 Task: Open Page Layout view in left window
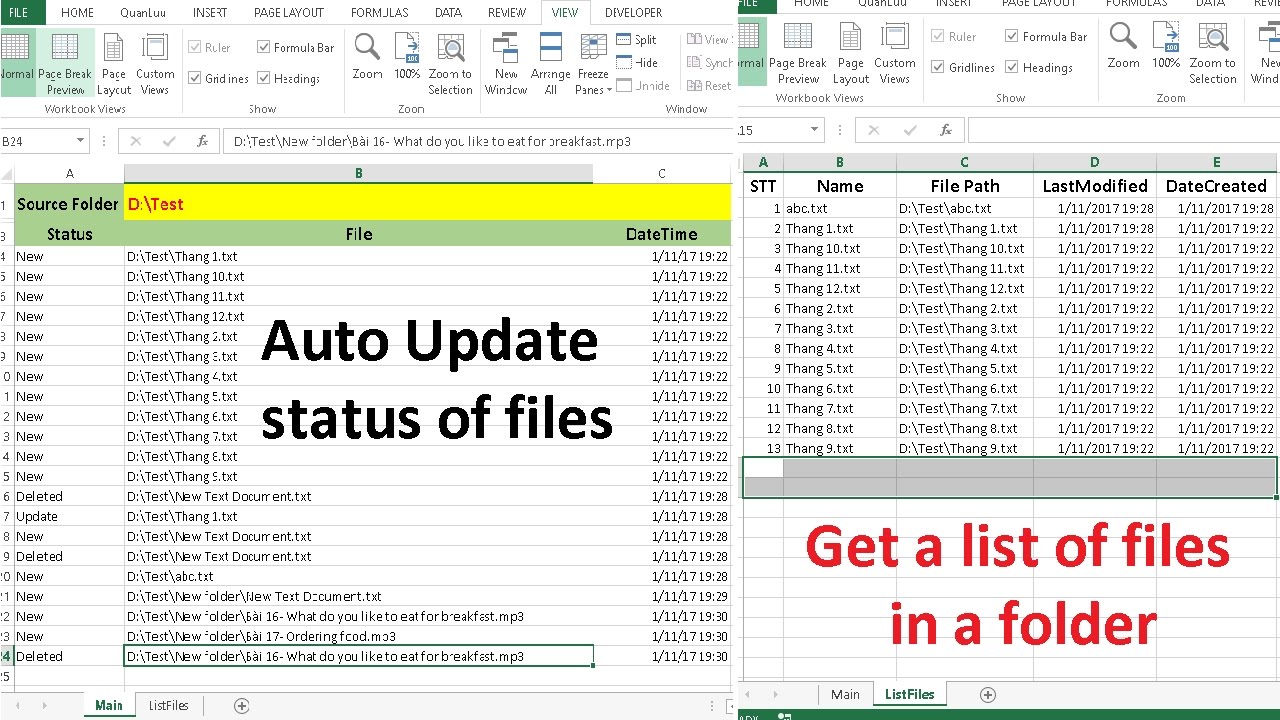pos(114,64)
